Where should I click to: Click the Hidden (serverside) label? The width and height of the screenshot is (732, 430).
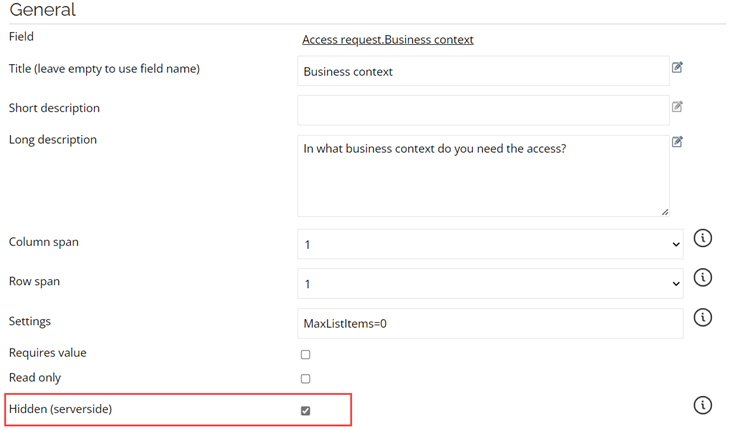[60, 409]
